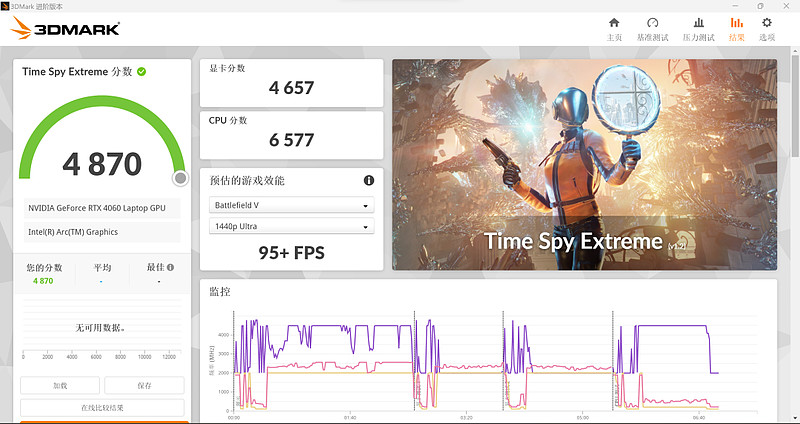Viewport: 800px width, 424px height.
Task: Click the overall score 4 870 in gauge
Action: coord(102,164)
